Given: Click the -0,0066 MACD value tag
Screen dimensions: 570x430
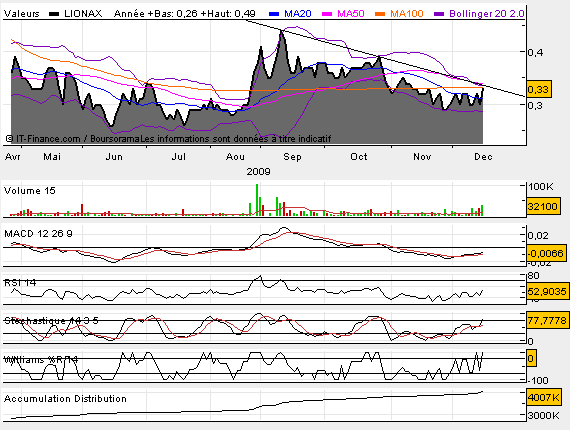Looking at the screenshot, I should pyautogui.click(x=546, y=253).
